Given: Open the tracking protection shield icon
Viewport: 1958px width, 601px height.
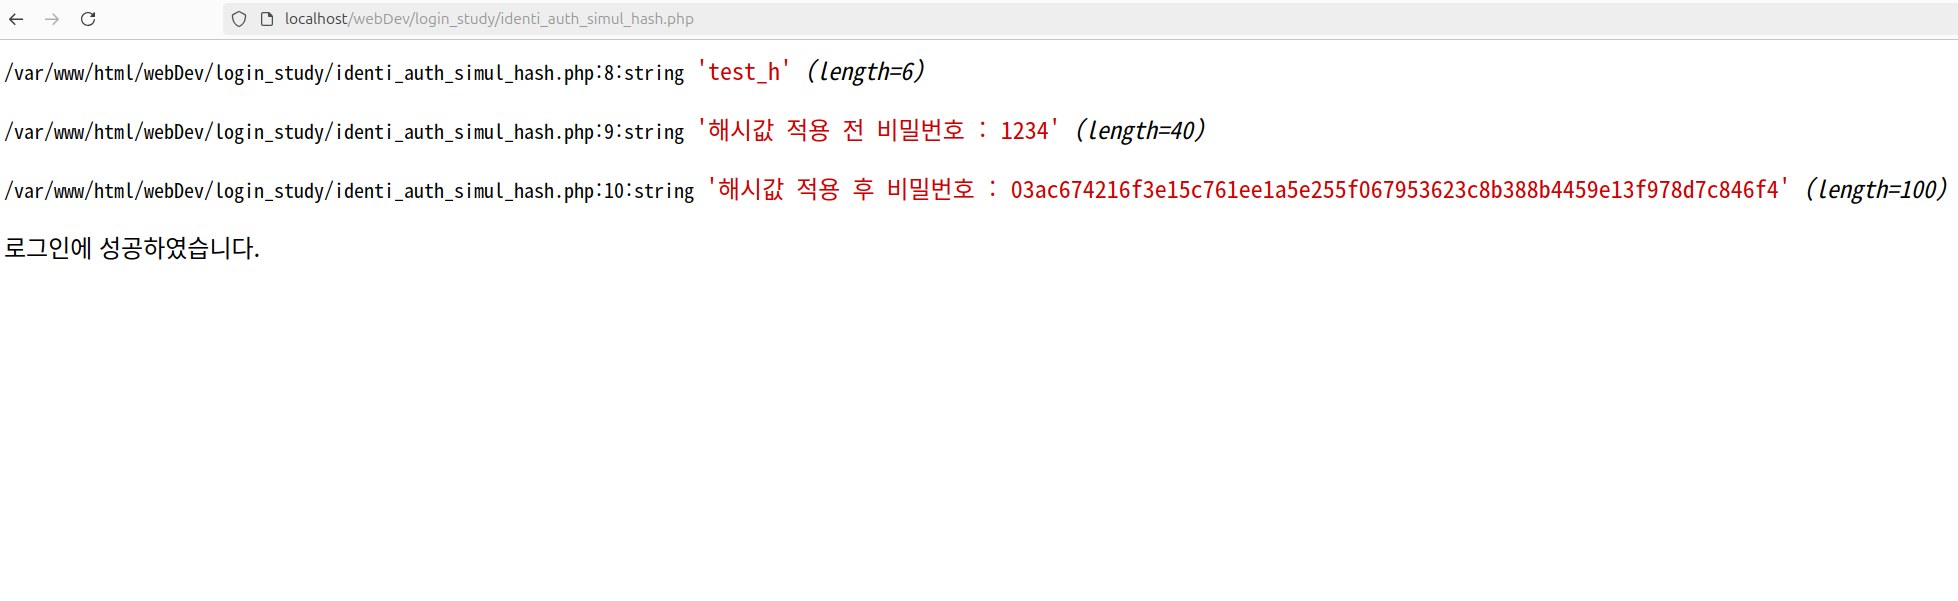Looking at the screenshot, I should click(239, 19).
